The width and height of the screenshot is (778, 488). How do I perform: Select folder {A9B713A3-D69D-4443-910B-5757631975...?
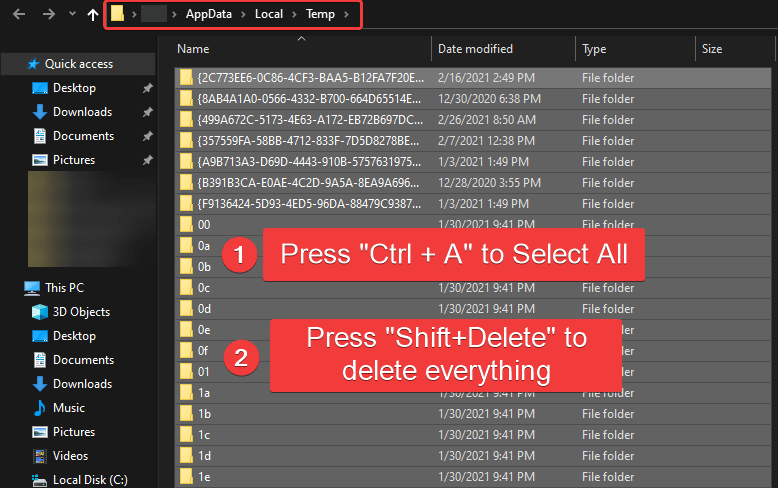473,162
